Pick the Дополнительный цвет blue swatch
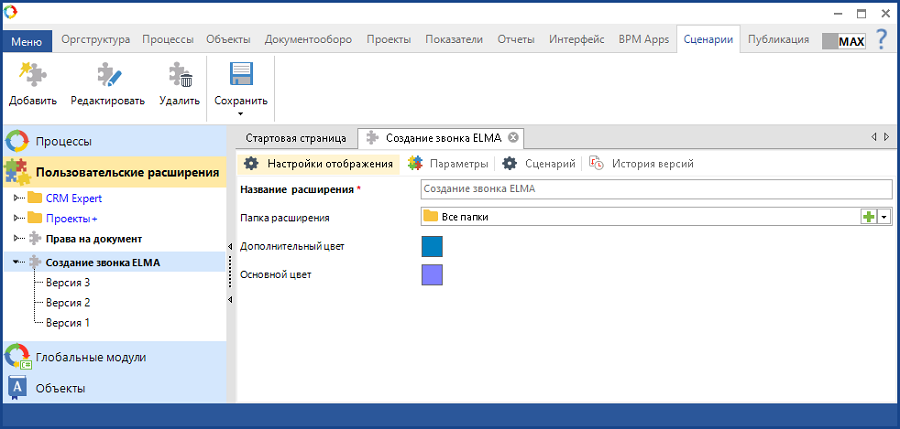This screenshot has height=429, width=900. (x=432, y=246)
